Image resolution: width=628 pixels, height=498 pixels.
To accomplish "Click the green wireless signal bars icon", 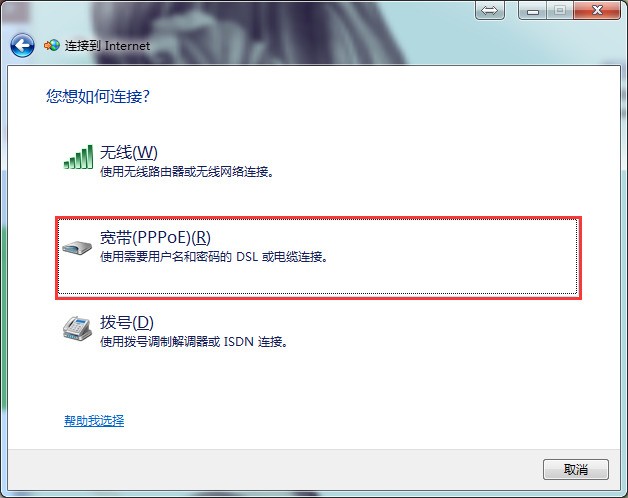I will (78, 157).
